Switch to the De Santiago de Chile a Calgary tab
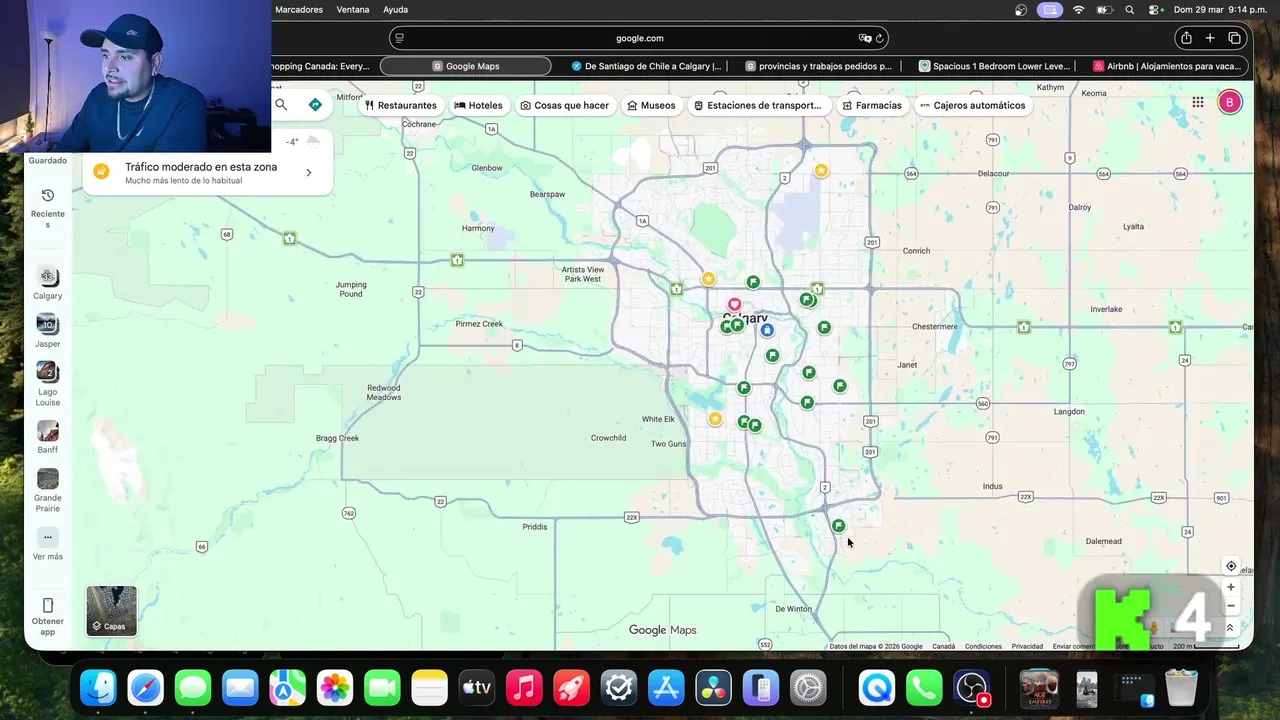The height and width of the screenshot is (720, 1280). tap(646, 66)
